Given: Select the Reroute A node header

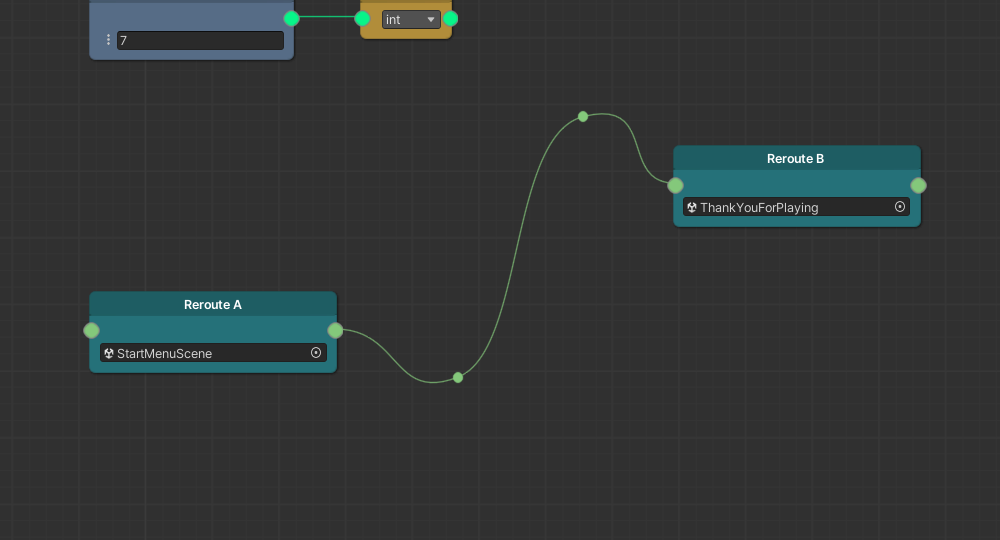Looking at the screenshot, I should [x=213, y=305].
